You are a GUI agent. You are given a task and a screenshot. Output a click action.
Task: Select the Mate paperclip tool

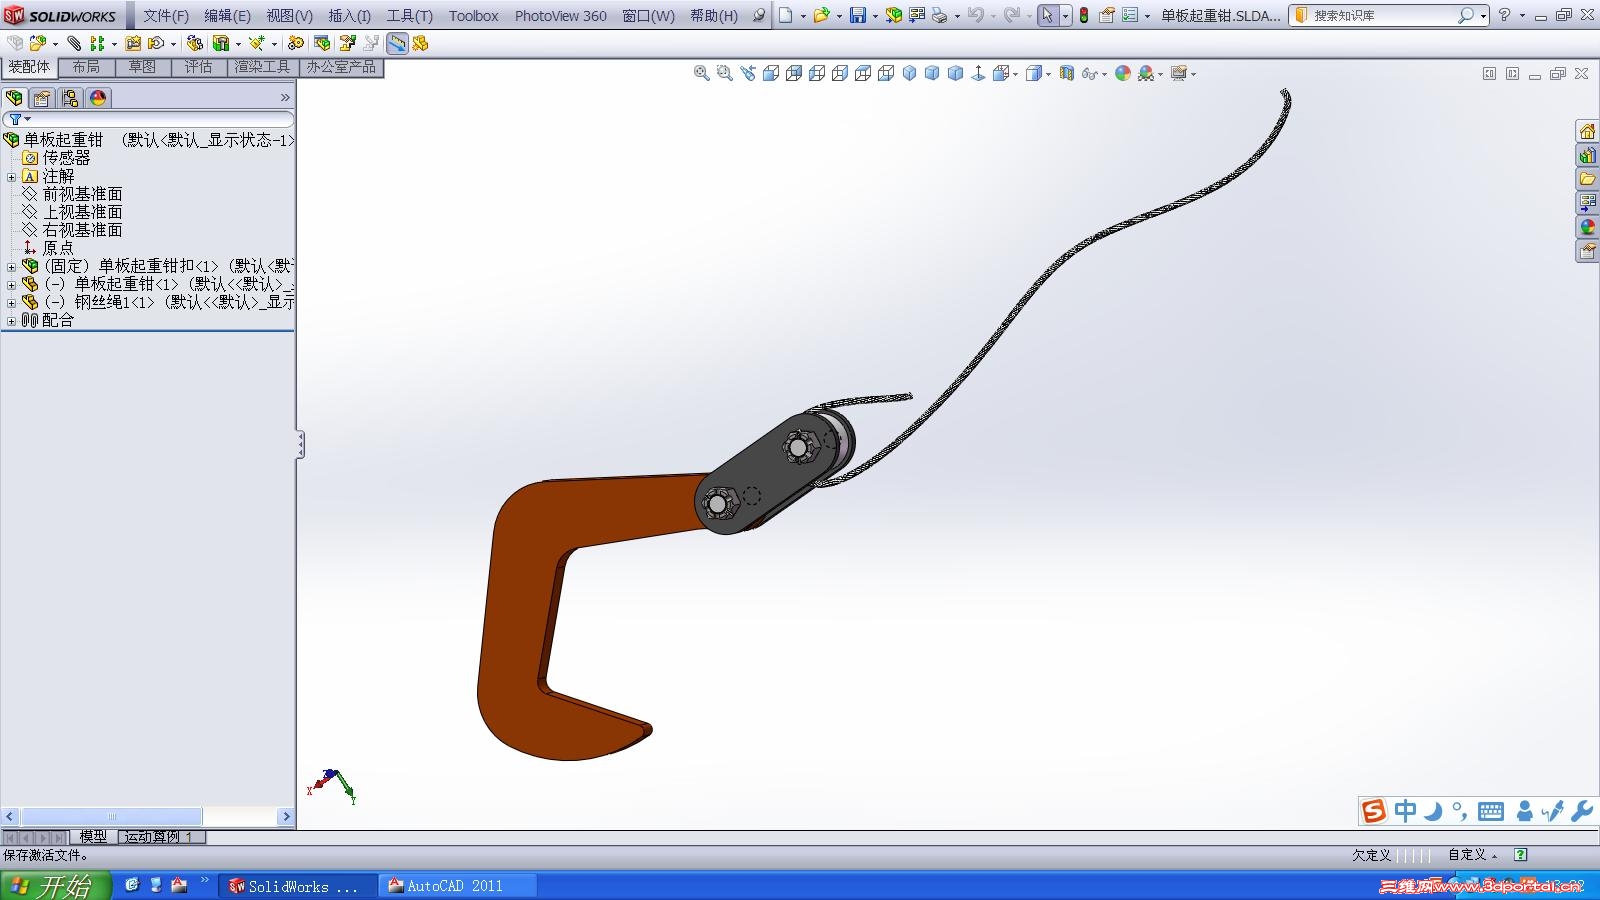pos(74,43)
